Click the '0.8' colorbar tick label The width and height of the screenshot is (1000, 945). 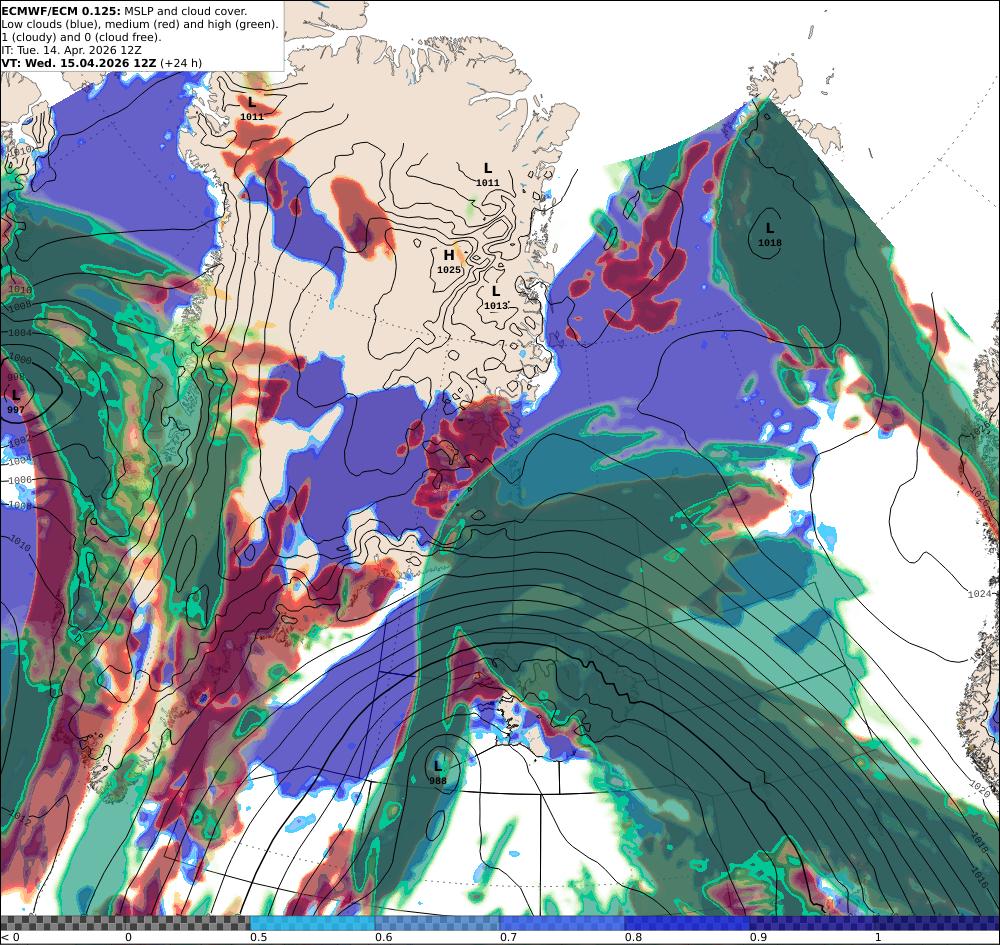(x=633, y=937)
